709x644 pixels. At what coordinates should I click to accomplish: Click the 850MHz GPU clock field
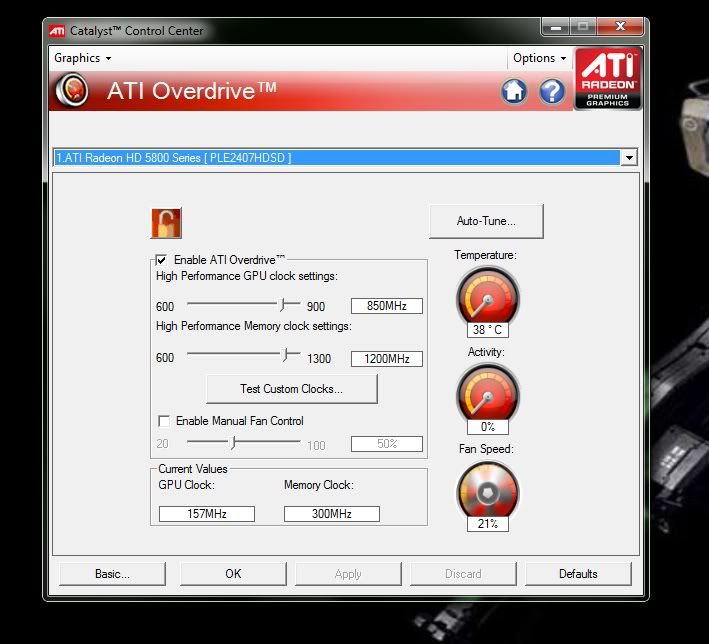click(387, 306)
